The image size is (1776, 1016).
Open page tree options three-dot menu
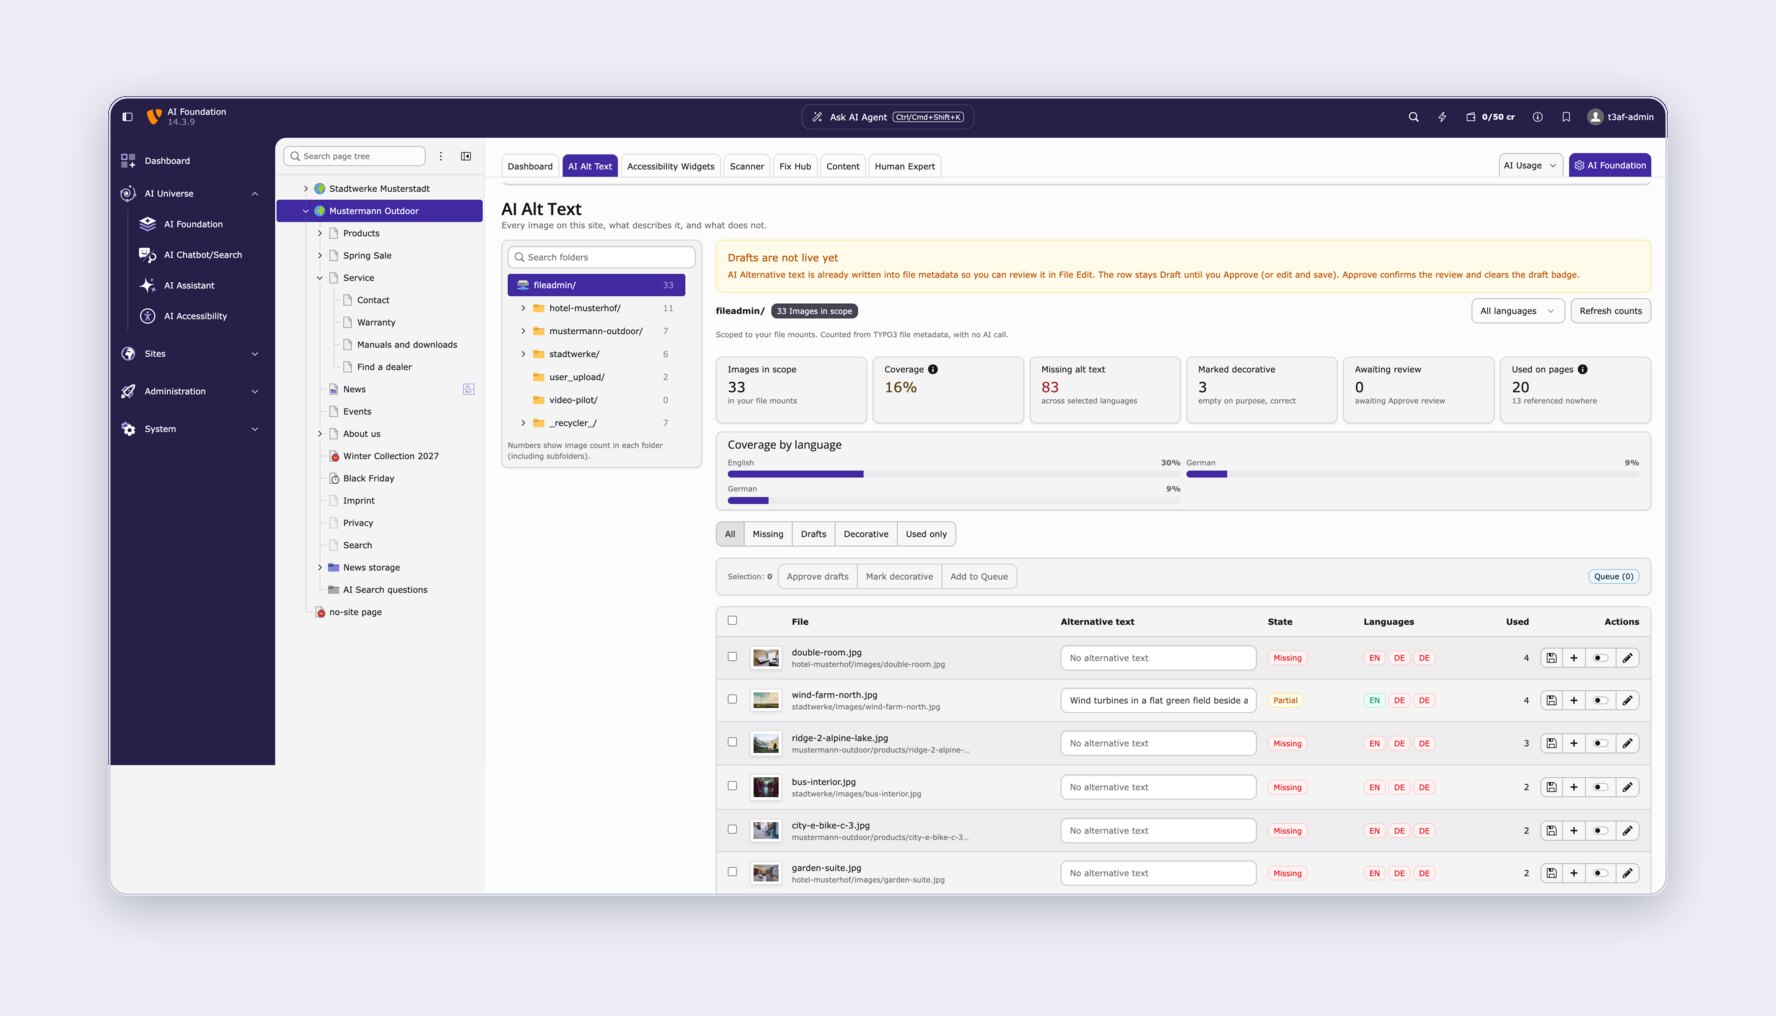pos(440,156)
